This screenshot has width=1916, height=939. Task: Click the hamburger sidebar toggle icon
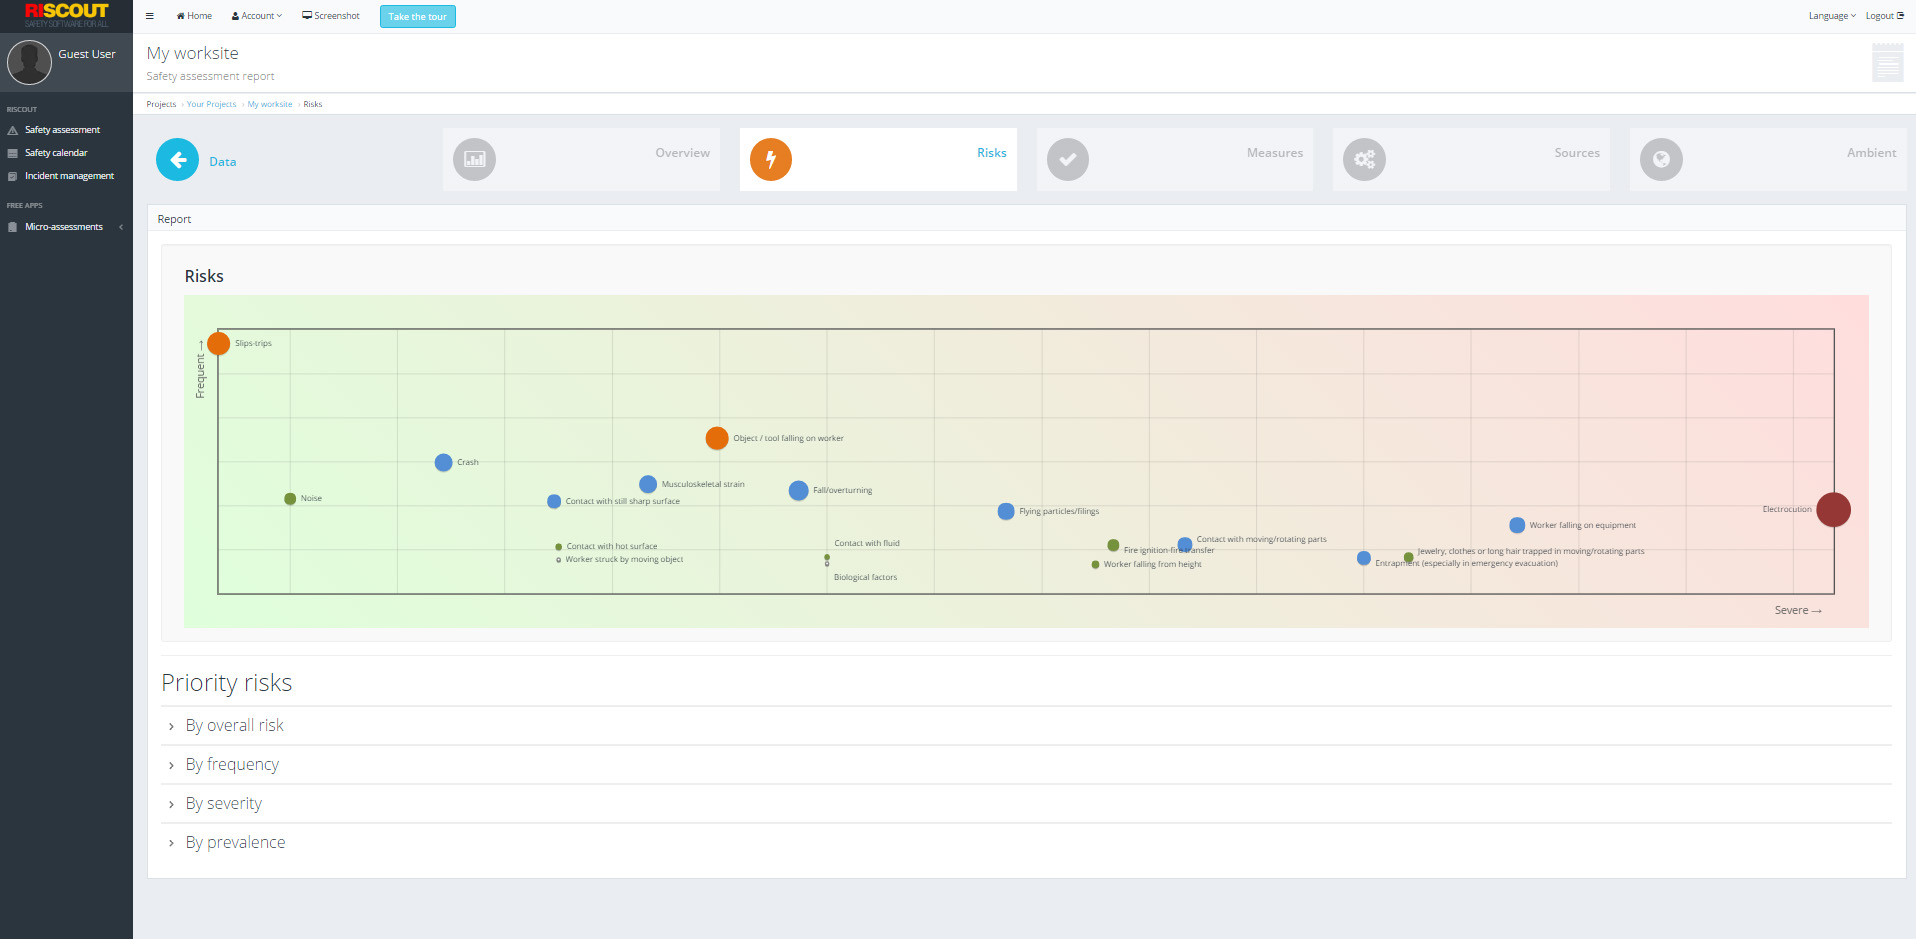tap(150, 16)
